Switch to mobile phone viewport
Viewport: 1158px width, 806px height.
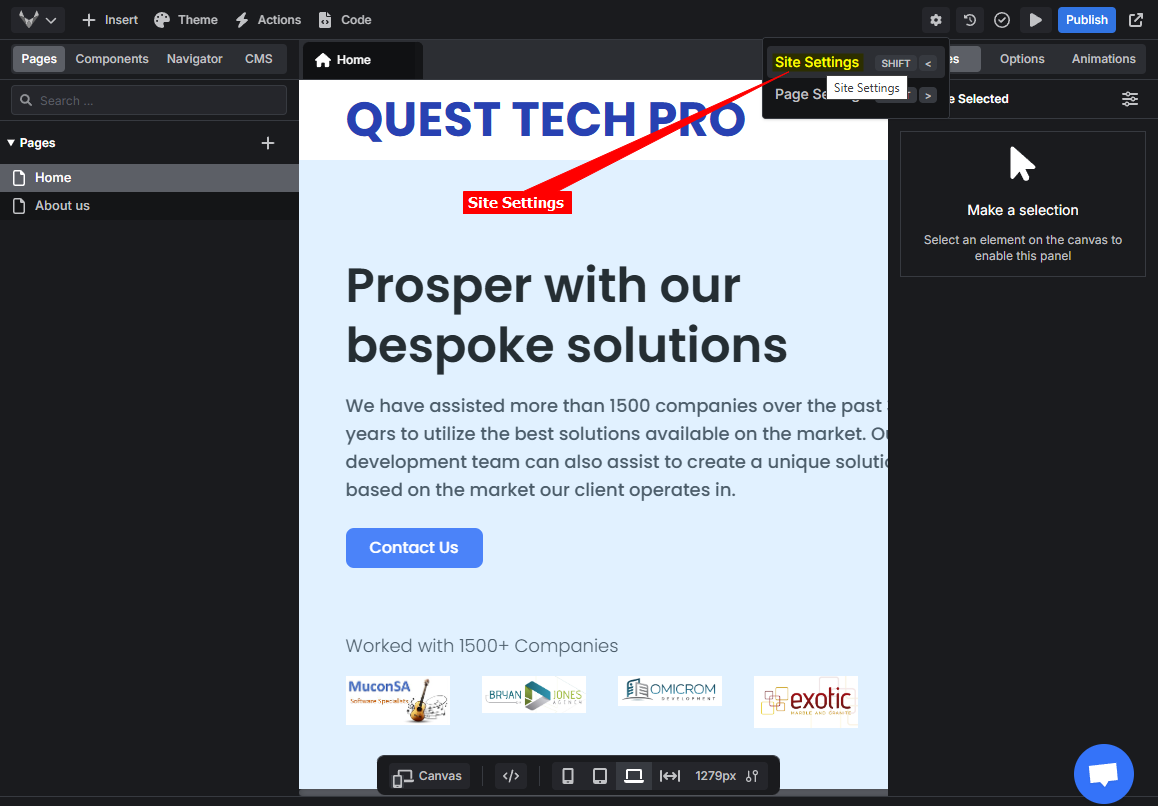[568, 776]
